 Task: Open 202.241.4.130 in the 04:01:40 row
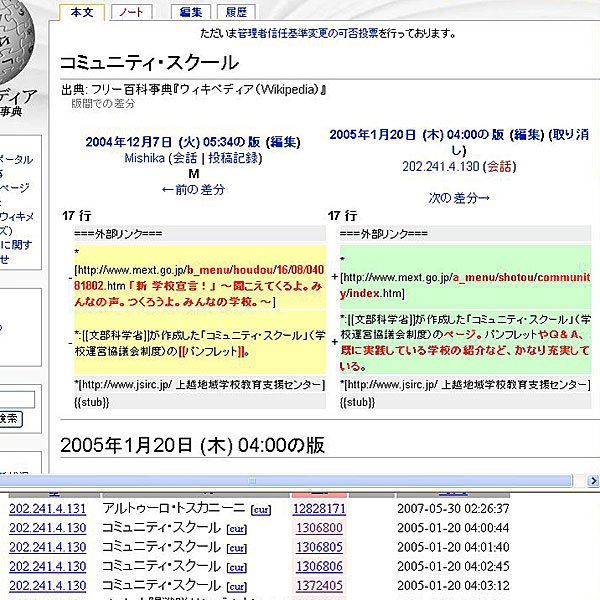pyautogui.click(x=48, y=547)
